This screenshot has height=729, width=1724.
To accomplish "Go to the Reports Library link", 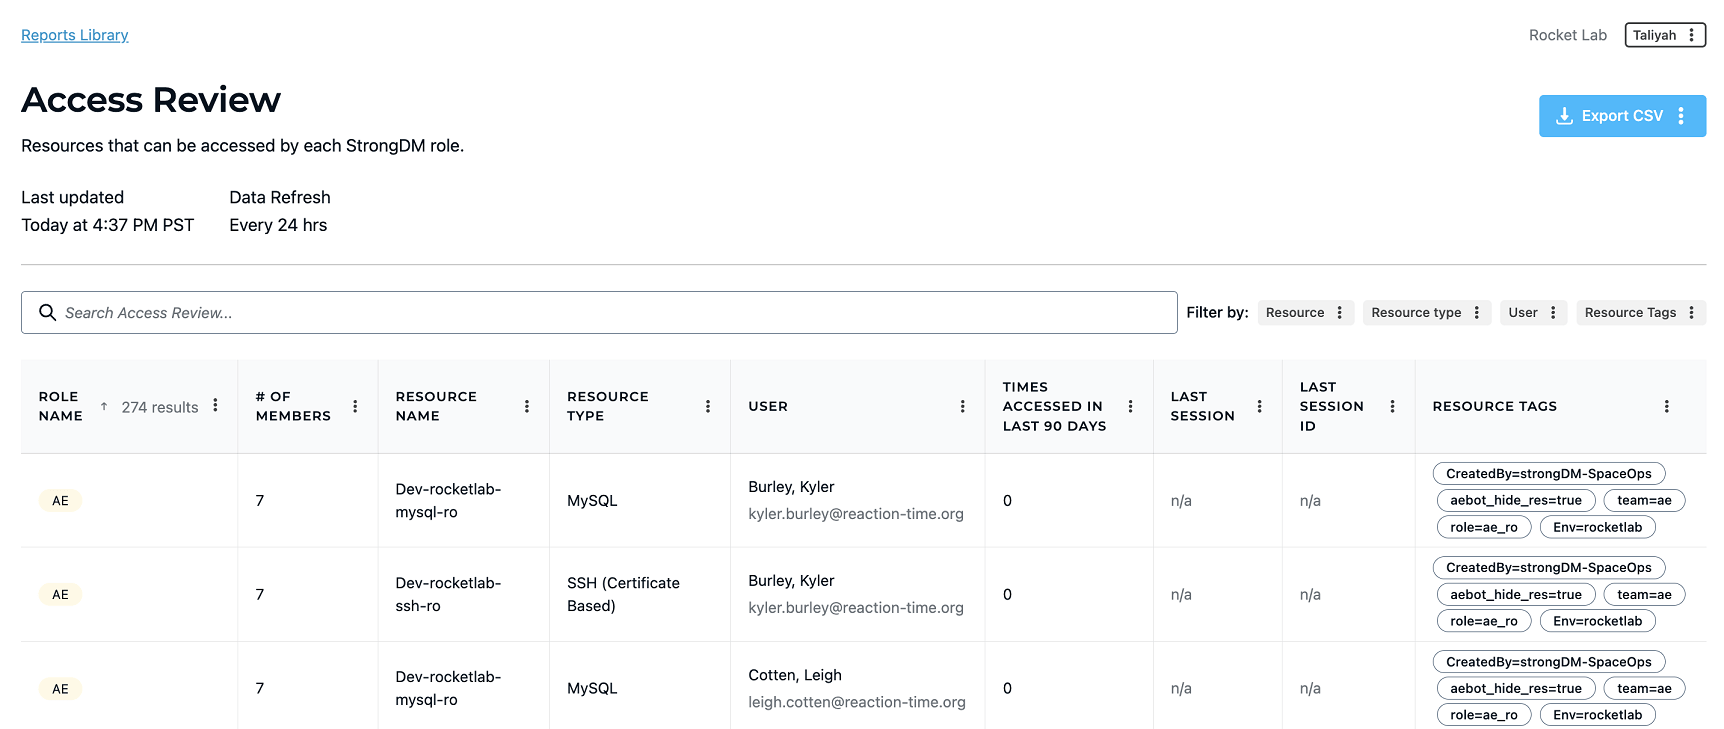I will point(75,35).
